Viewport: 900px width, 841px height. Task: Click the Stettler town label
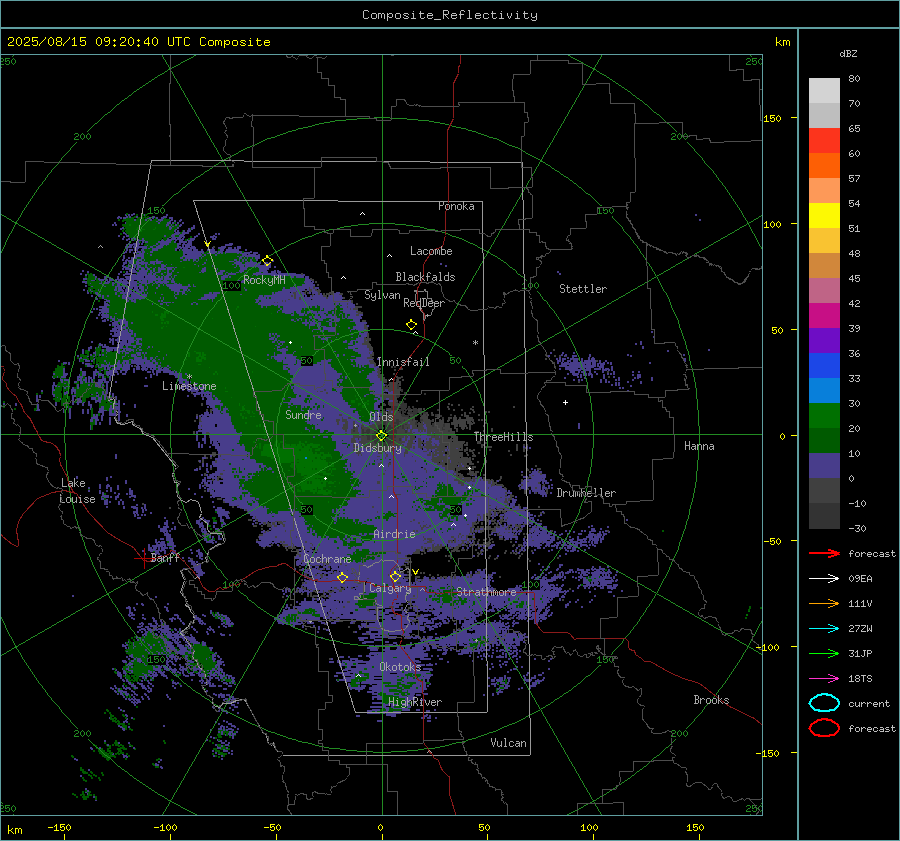pos(583,289)
